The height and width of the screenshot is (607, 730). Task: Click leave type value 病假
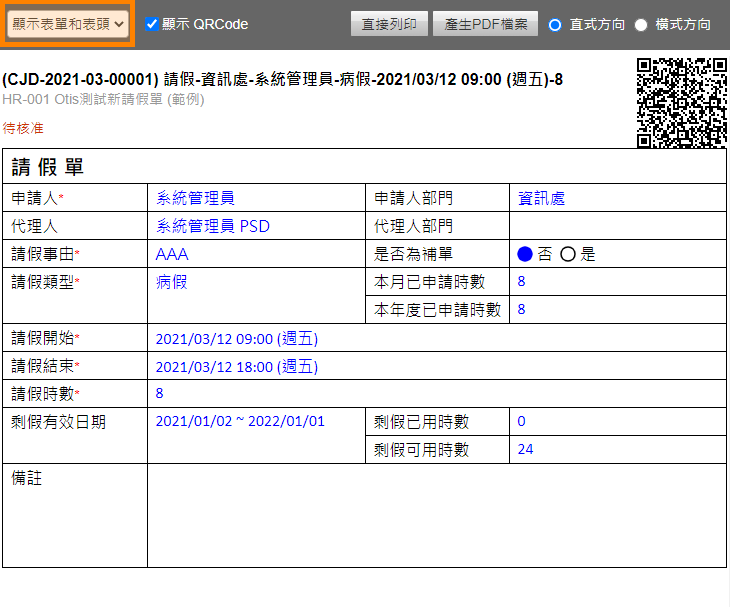(x=171, y=282)
